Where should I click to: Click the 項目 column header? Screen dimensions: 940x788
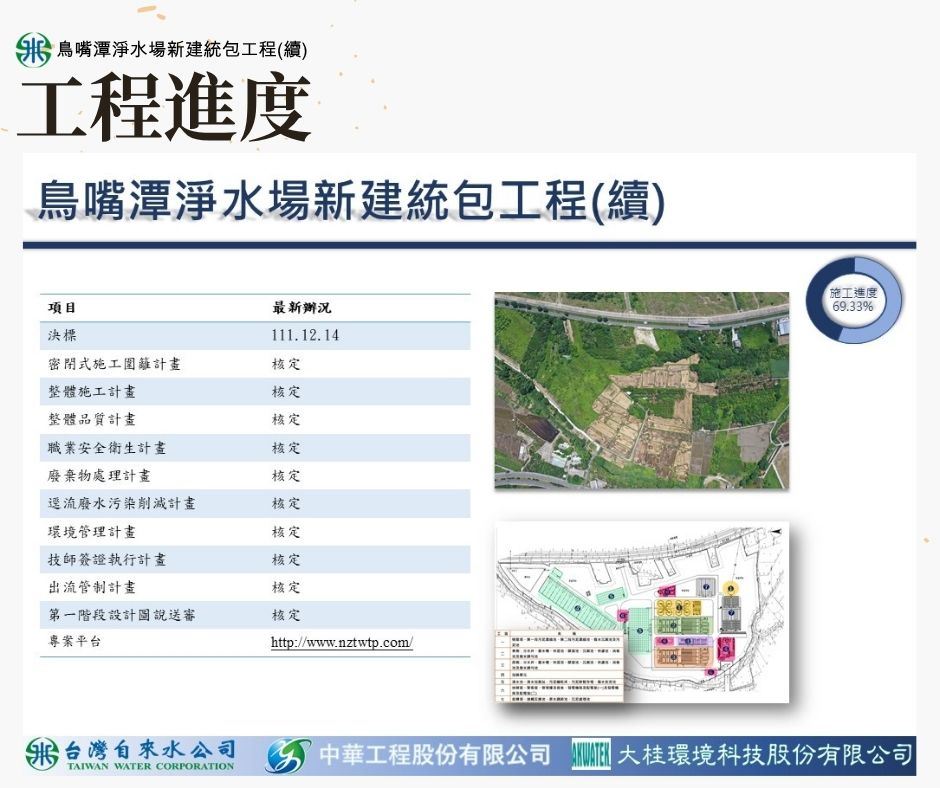coord(62,308)
